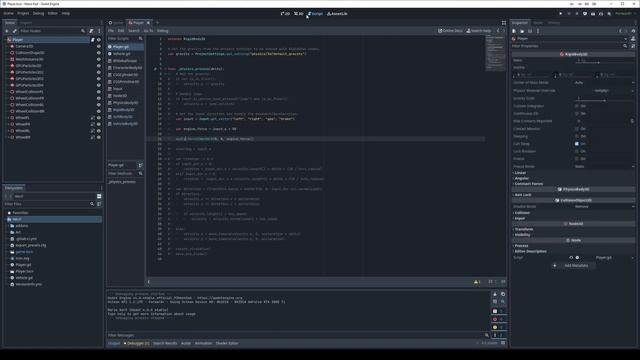Open the Search menu in script editor
The width and height of the screenshot is (640, 360).
134,31
